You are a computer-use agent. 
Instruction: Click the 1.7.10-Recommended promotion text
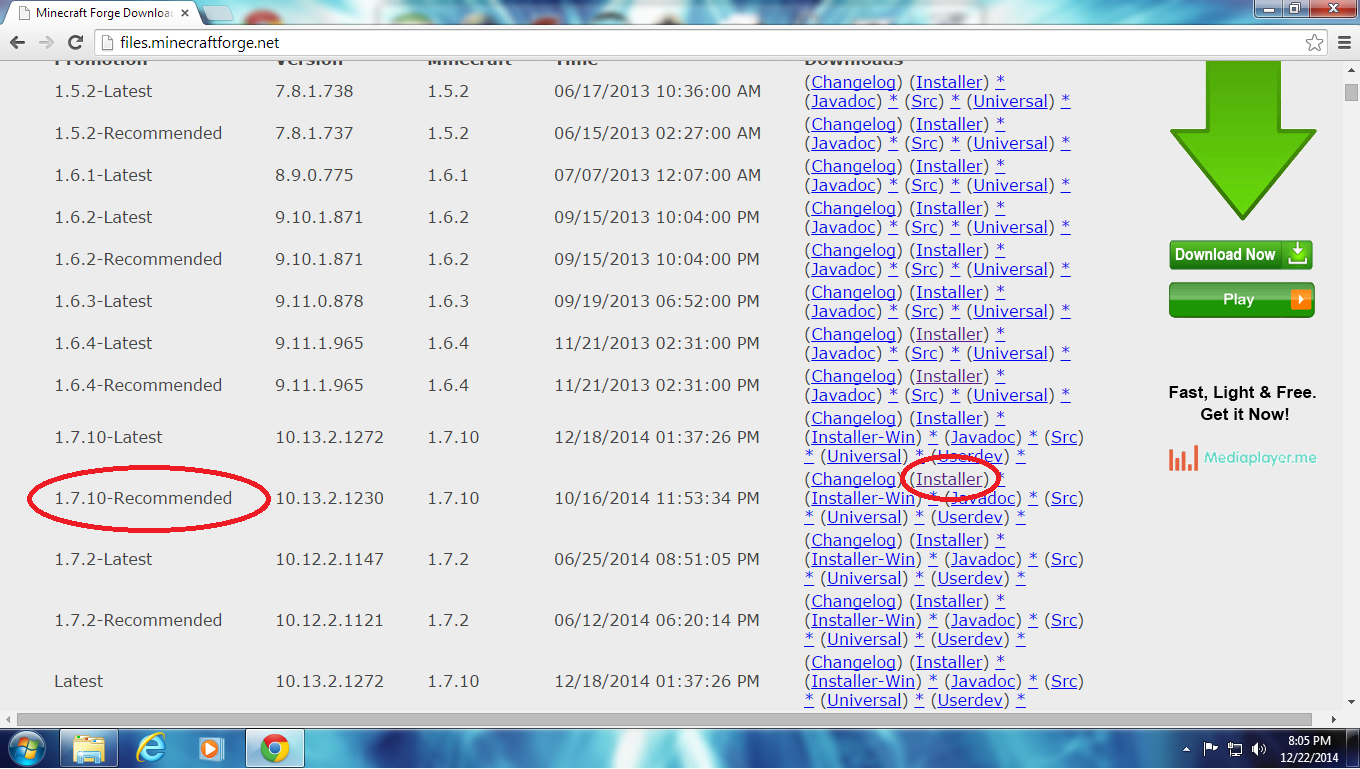[x=143, y=498]
